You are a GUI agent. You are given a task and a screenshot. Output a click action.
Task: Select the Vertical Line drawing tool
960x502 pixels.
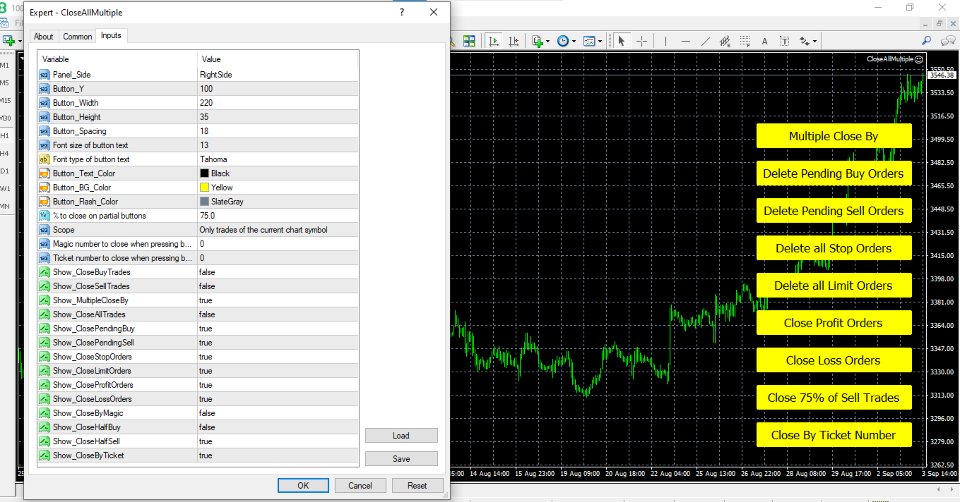coord(665,41)
